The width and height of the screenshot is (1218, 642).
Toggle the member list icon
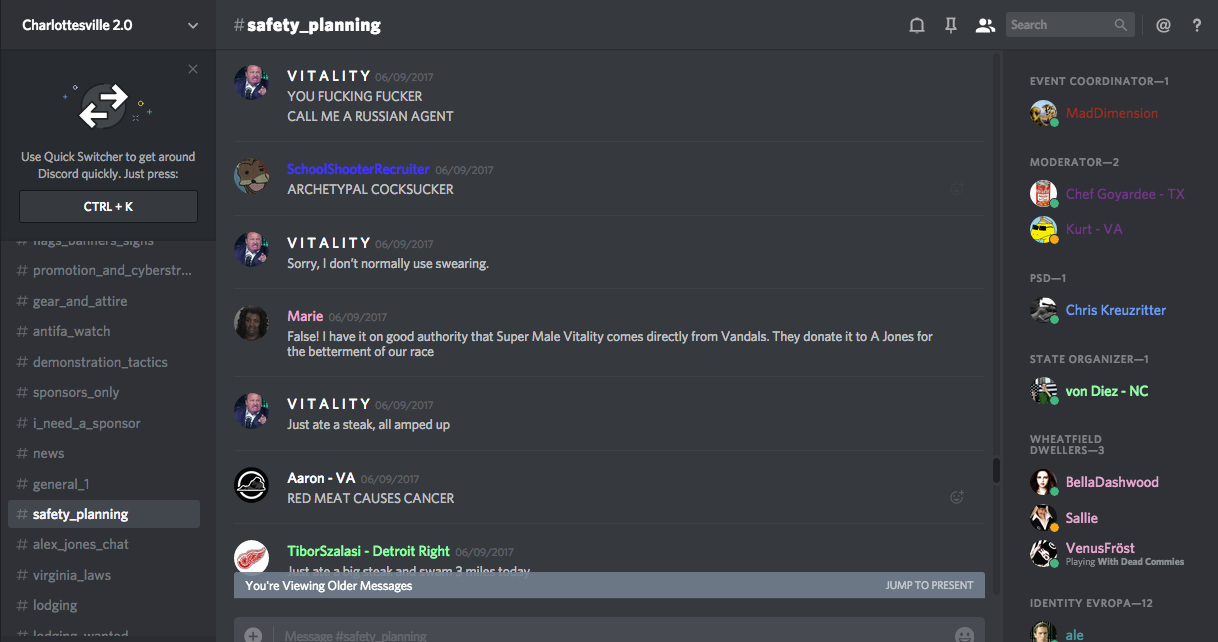(985, 25)
